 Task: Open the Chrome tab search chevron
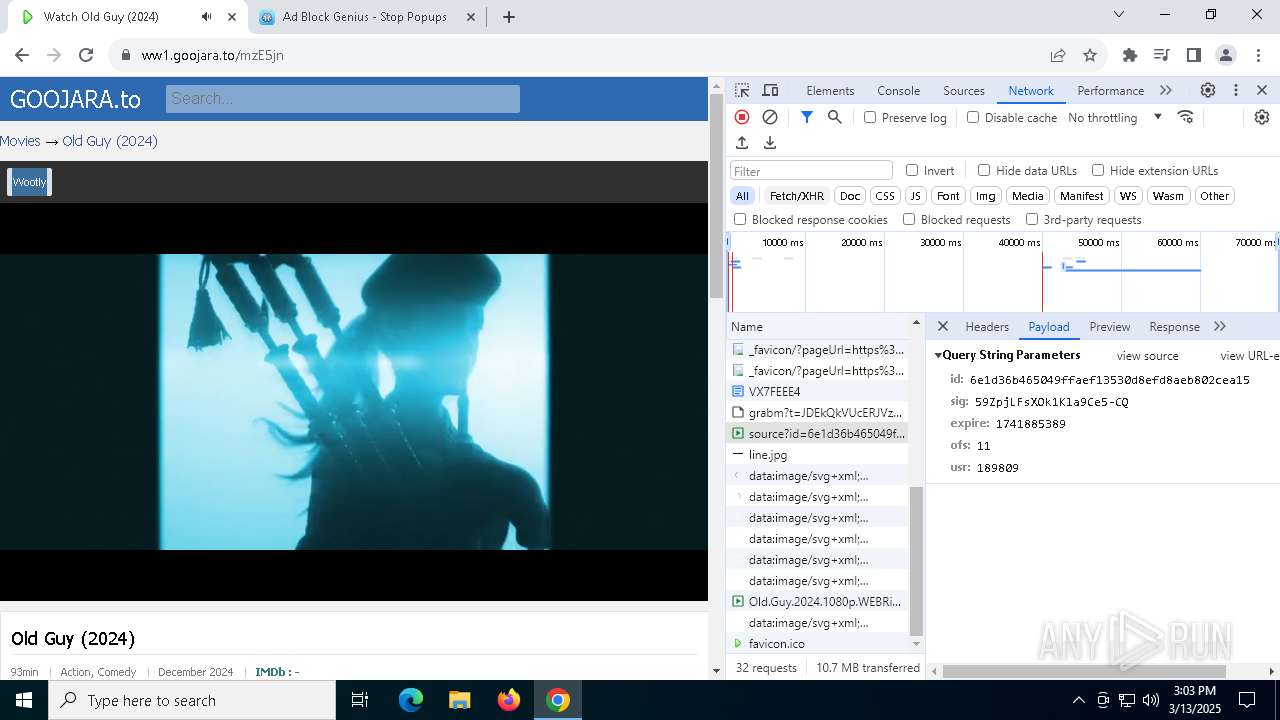[1119, 14]
